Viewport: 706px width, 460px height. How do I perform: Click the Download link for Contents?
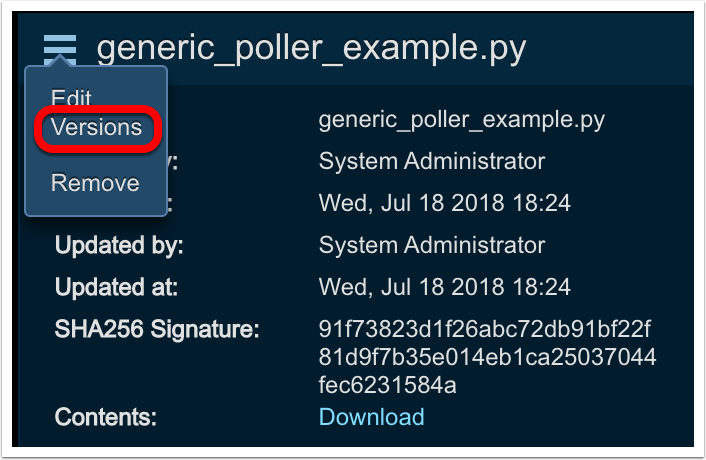click(371, 416)
